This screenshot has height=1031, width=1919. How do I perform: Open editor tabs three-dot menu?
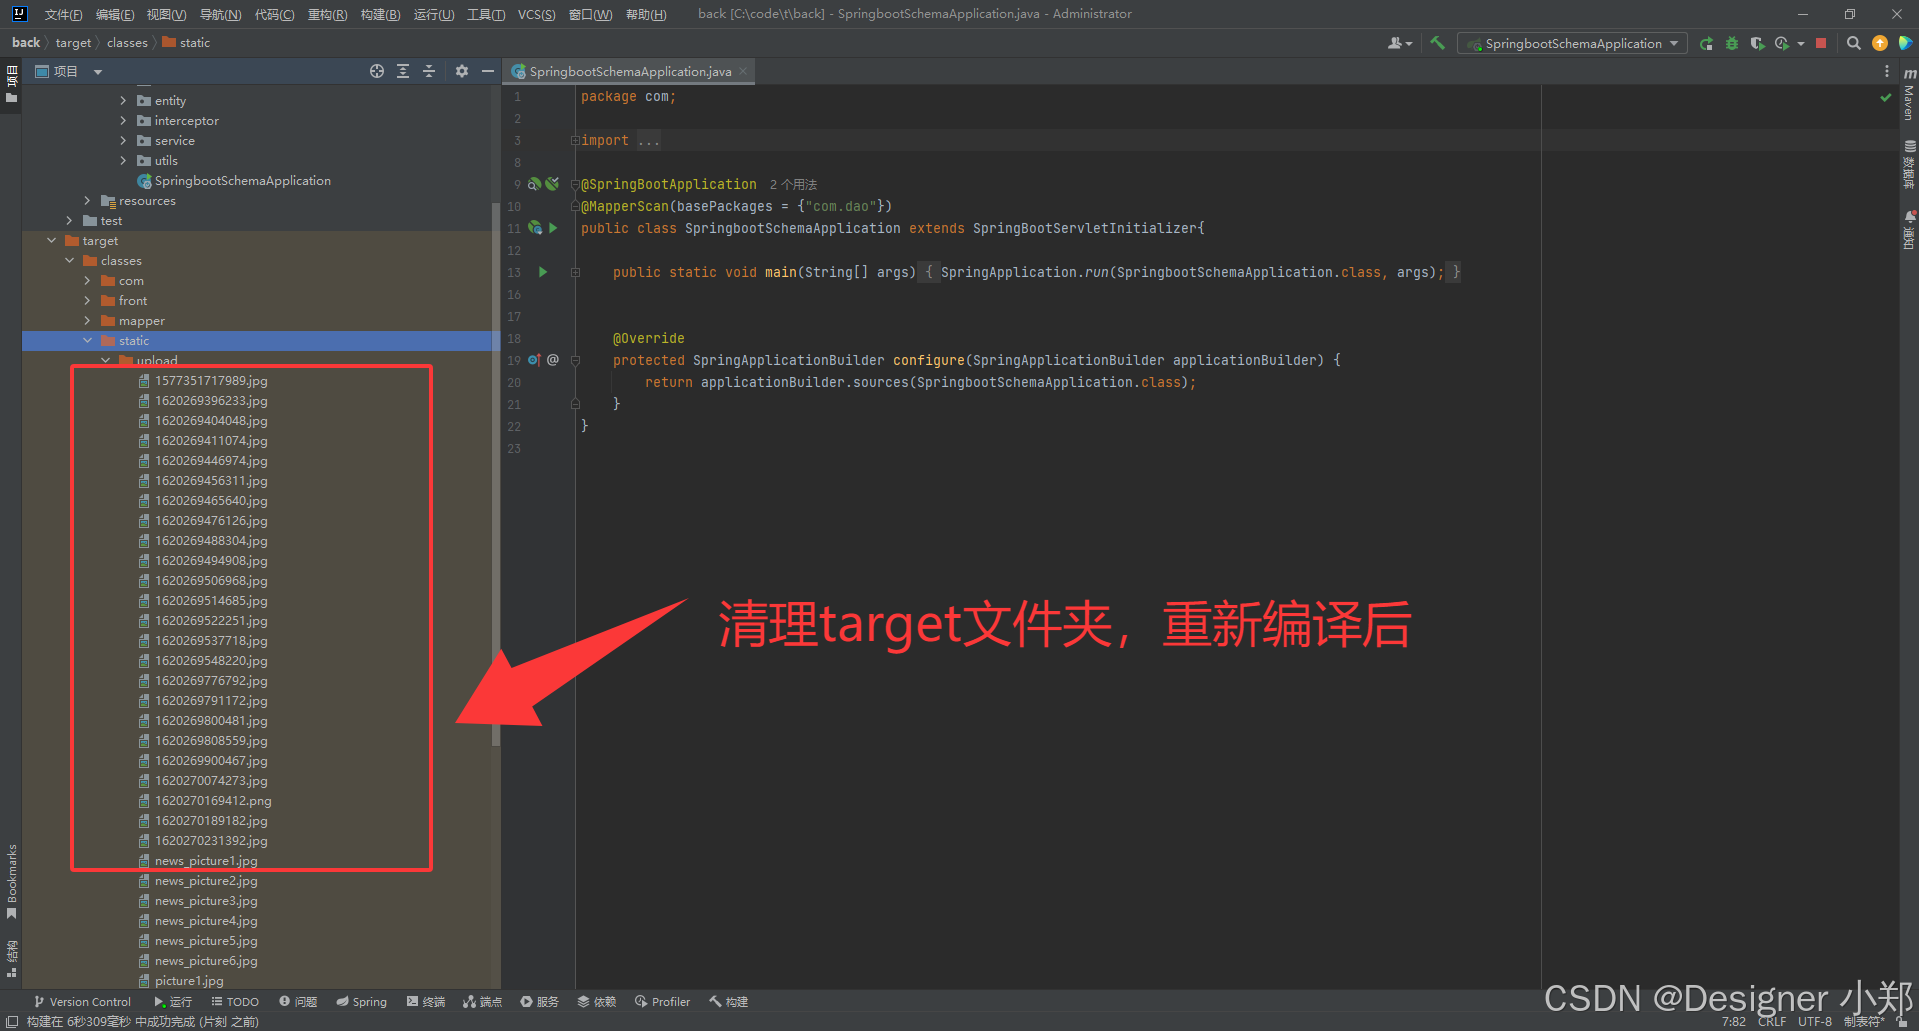click(x=1887, y=71)
